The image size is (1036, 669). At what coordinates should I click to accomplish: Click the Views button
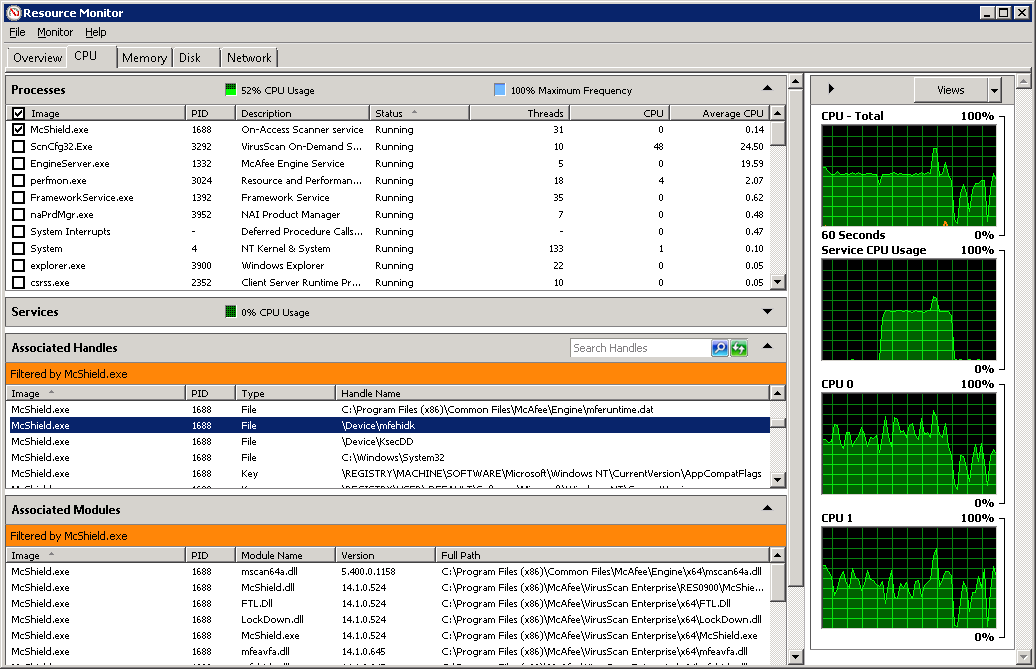click(x=949, y=89)
